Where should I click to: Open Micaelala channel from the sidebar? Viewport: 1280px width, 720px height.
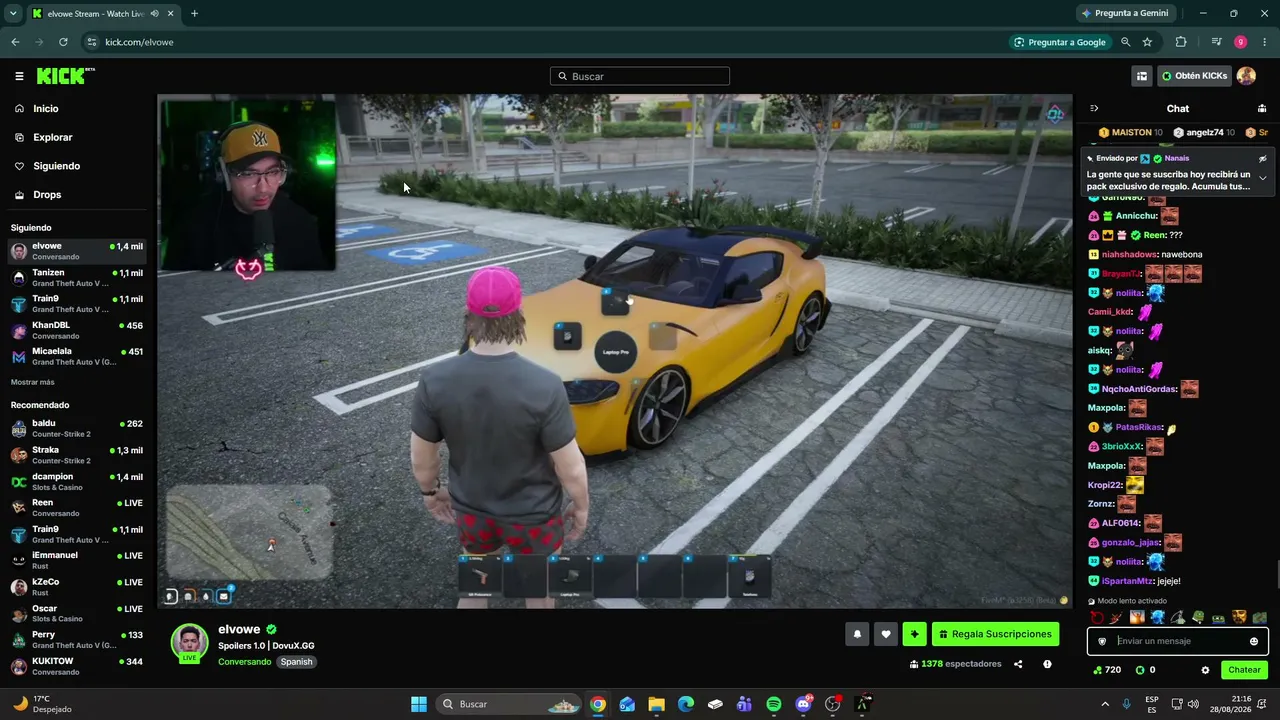[x=78, y=356]
